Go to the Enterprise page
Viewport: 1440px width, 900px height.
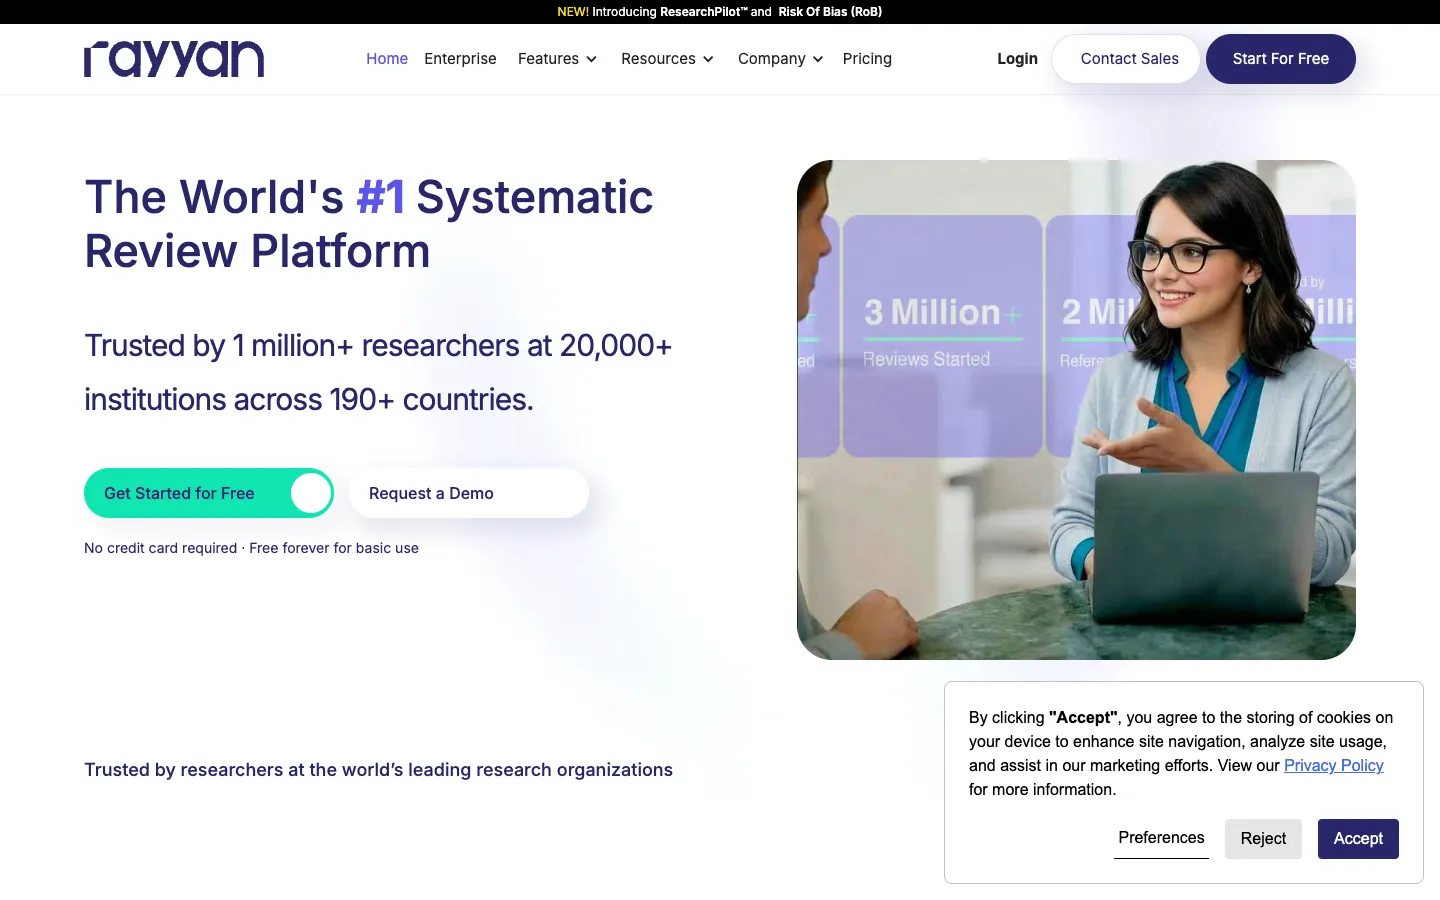(x=460, y=59)
